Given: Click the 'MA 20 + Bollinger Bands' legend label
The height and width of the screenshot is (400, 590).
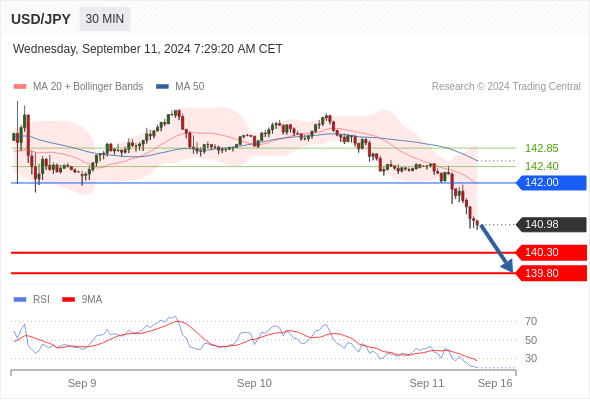Looking at the screenshot, I should [88, 87].
